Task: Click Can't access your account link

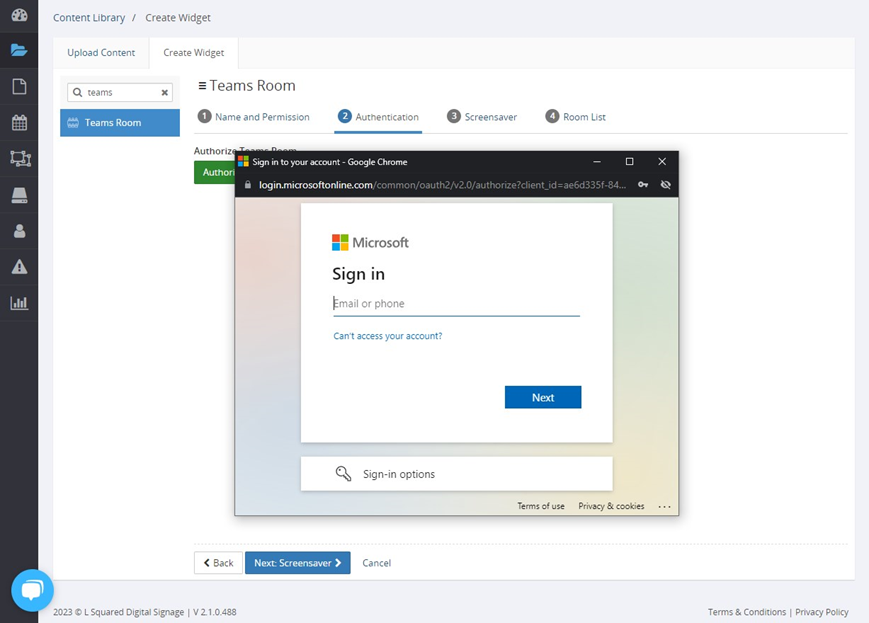Action: pos(387,336)
